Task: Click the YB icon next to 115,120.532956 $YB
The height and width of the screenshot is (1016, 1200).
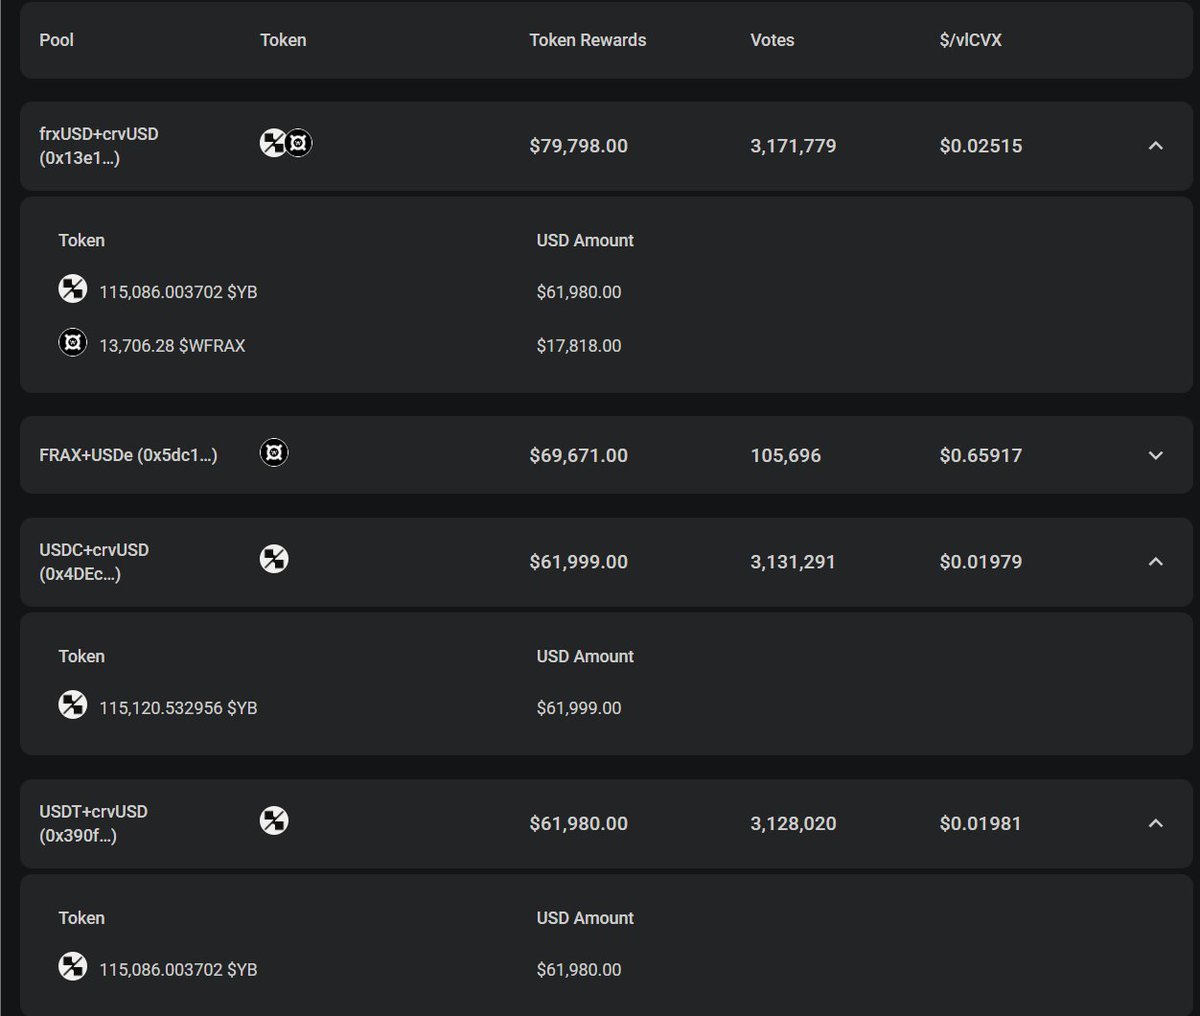Action: (x=72, y=705)
